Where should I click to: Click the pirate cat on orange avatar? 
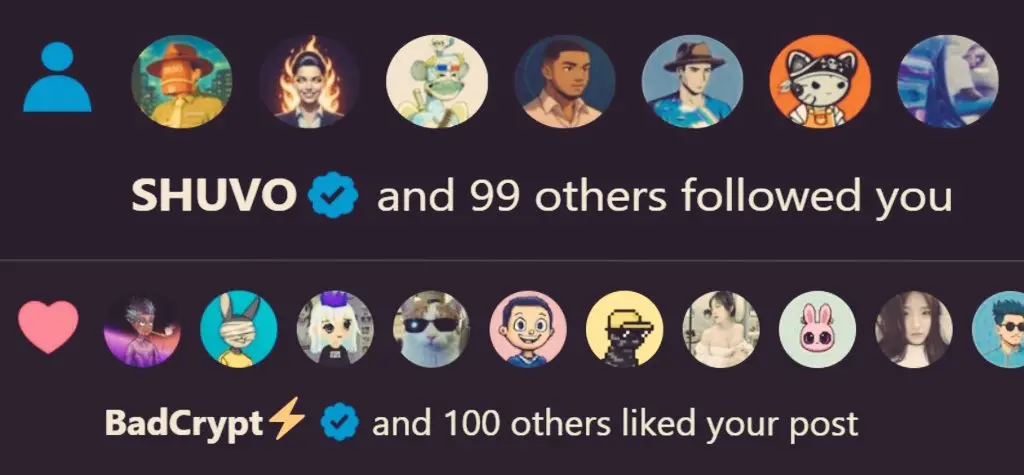(820, 81)
